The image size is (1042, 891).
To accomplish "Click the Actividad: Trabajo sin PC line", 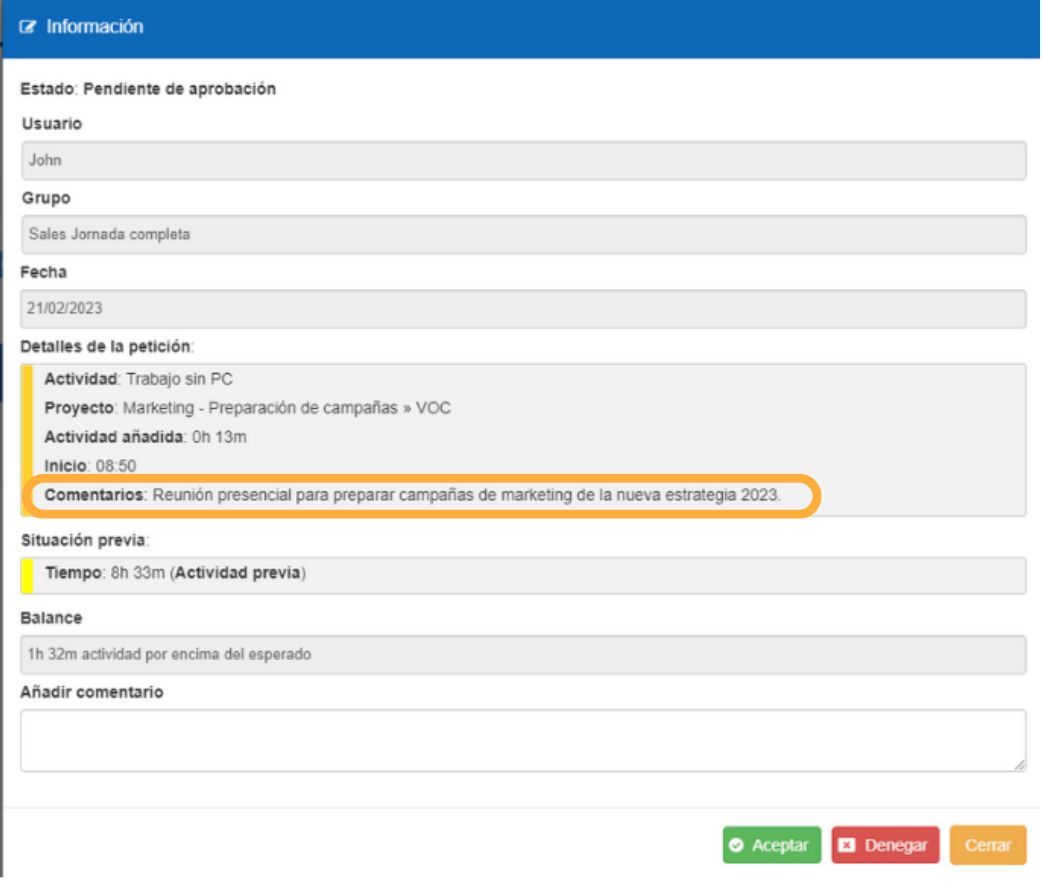I will click(x=138, y=380).
